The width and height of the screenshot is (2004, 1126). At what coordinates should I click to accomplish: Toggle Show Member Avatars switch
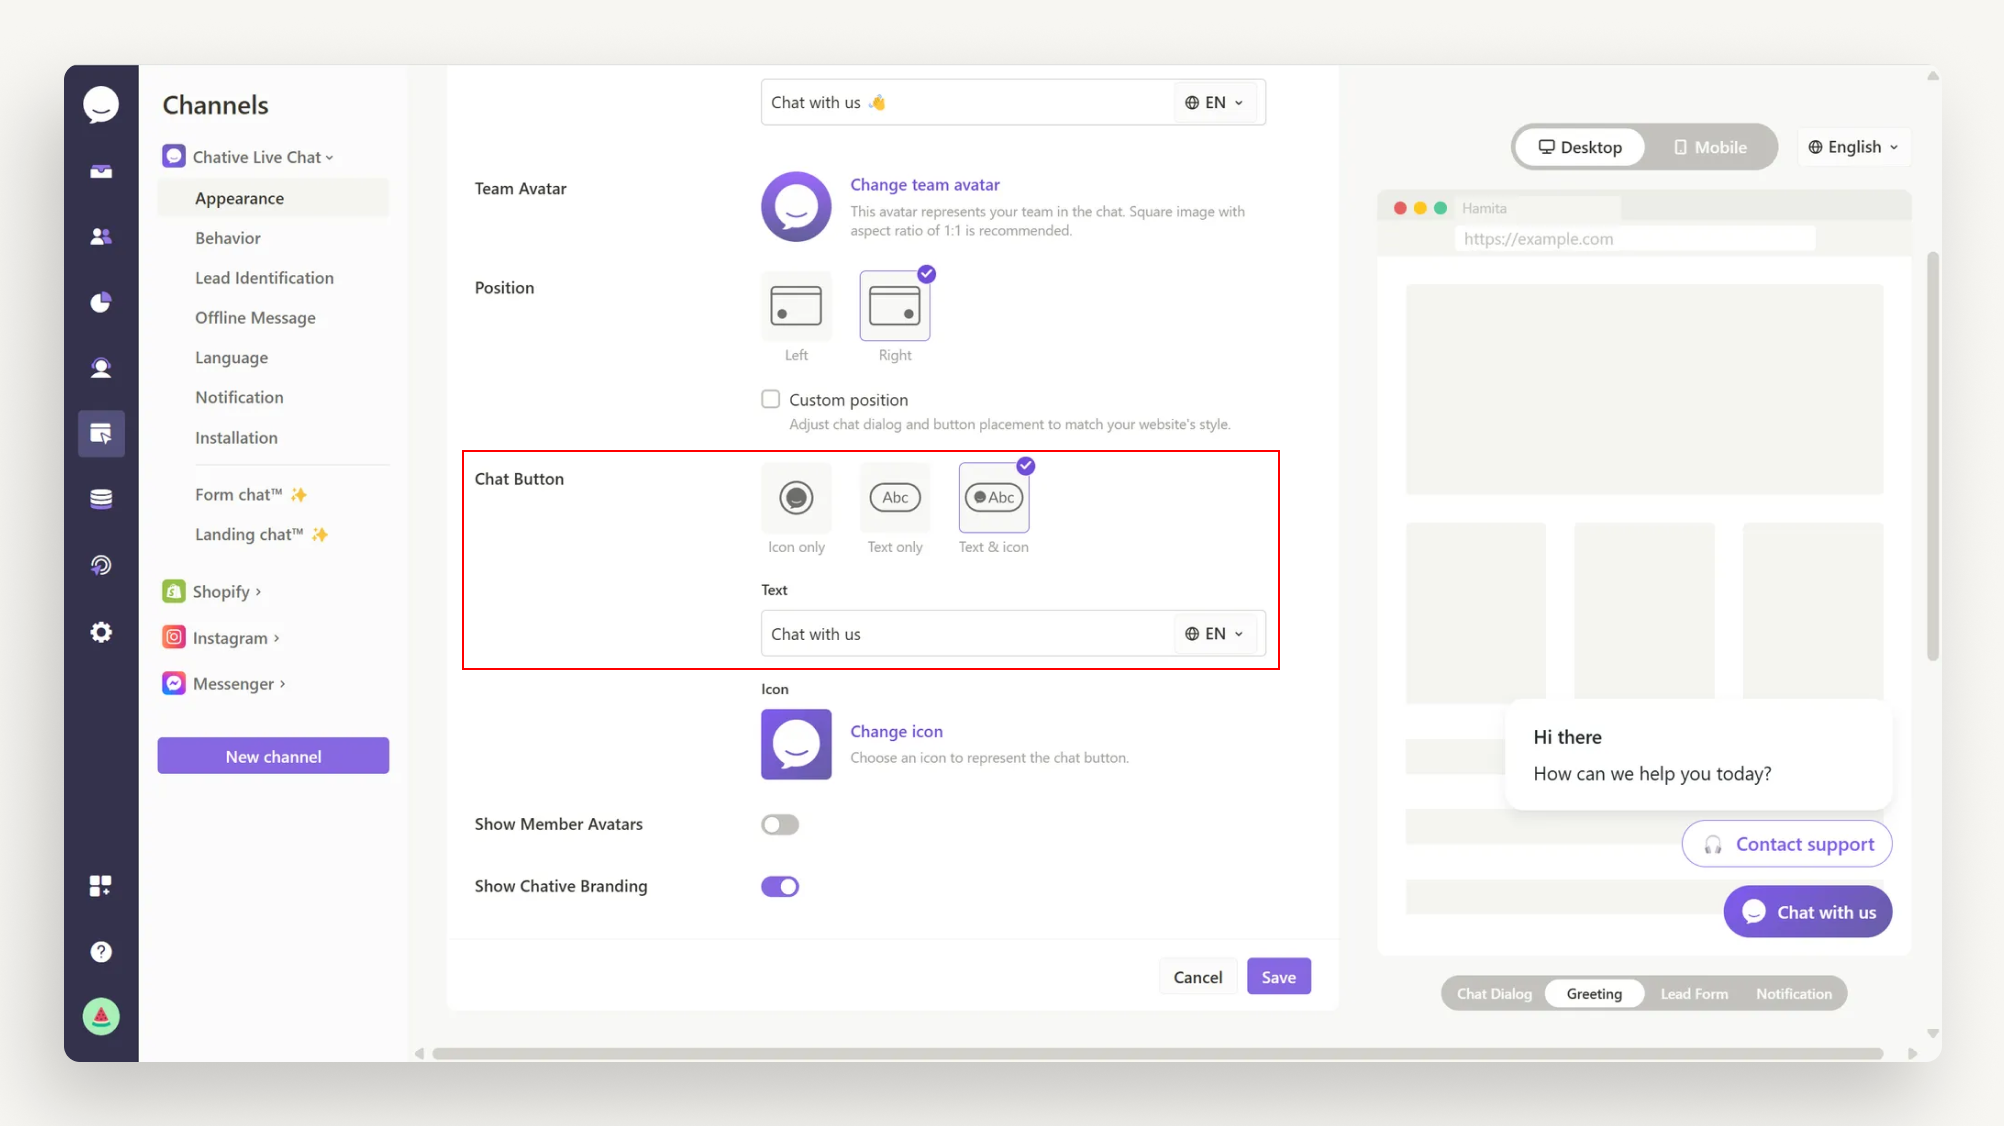[780, 825]
